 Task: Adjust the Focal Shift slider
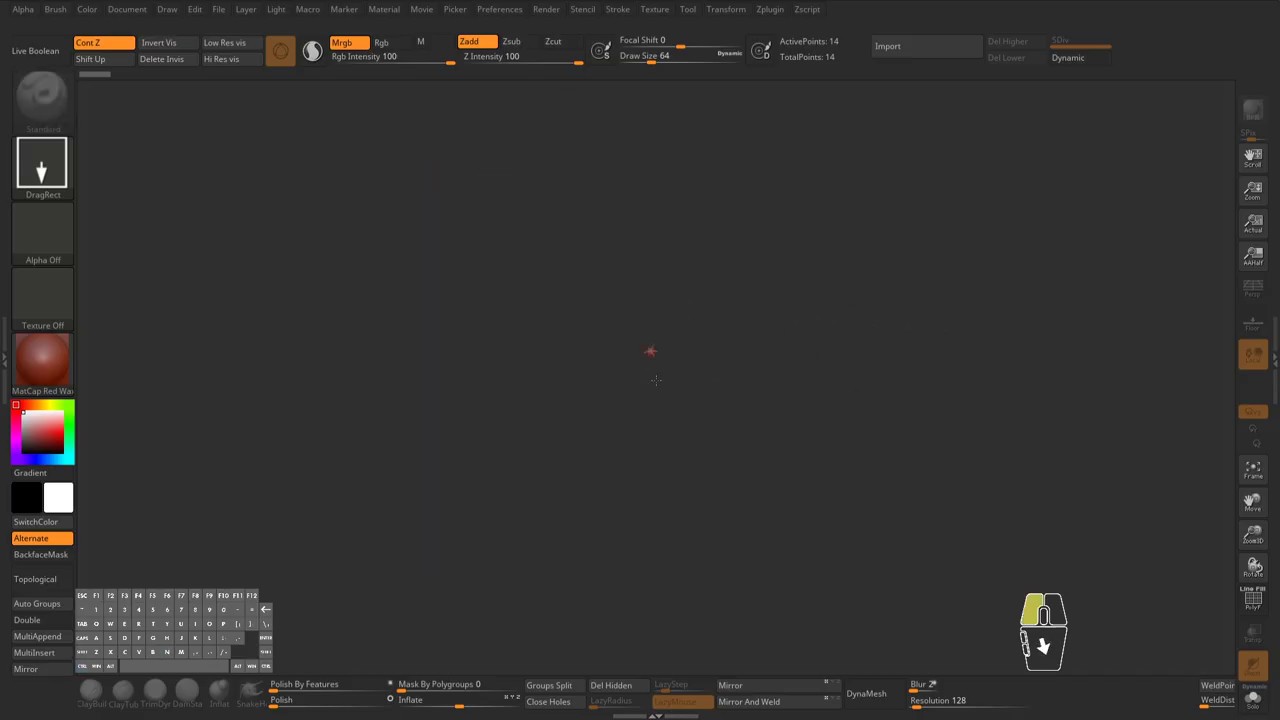click(680, 41)
